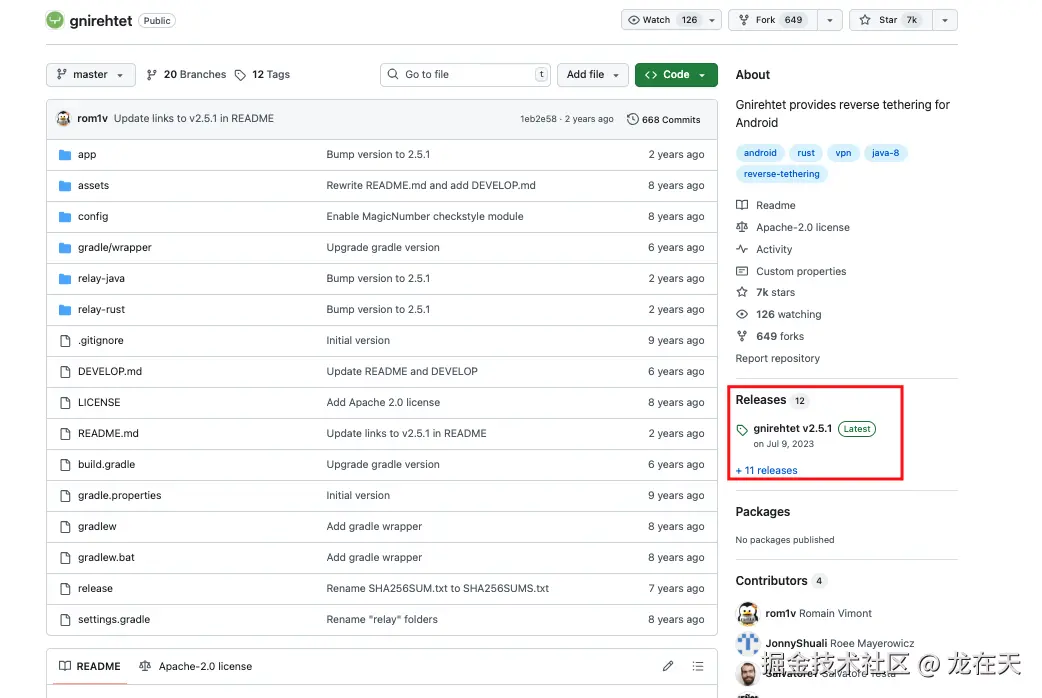Expand the Add file dropdown
Screen dimensions: 1042x698
tap(593, 74)
